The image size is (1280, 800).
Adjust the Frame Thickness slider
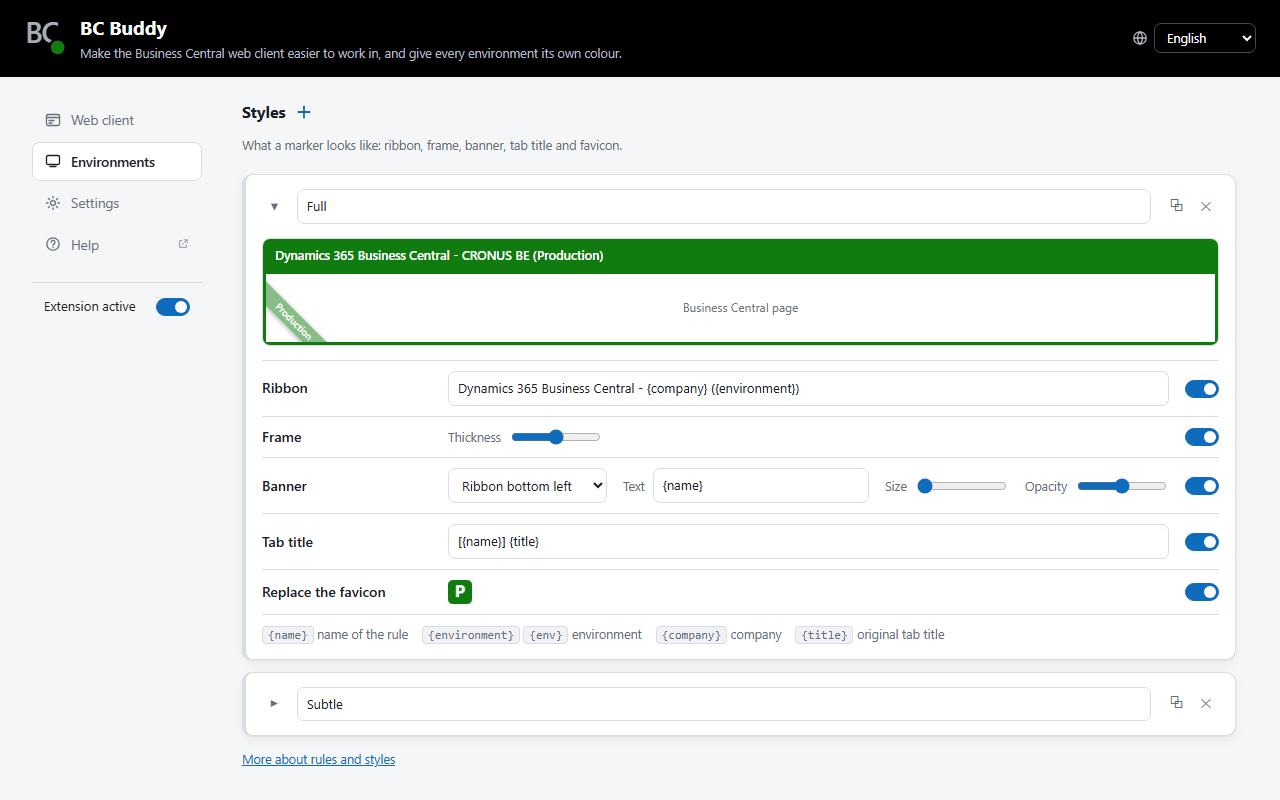556,437
